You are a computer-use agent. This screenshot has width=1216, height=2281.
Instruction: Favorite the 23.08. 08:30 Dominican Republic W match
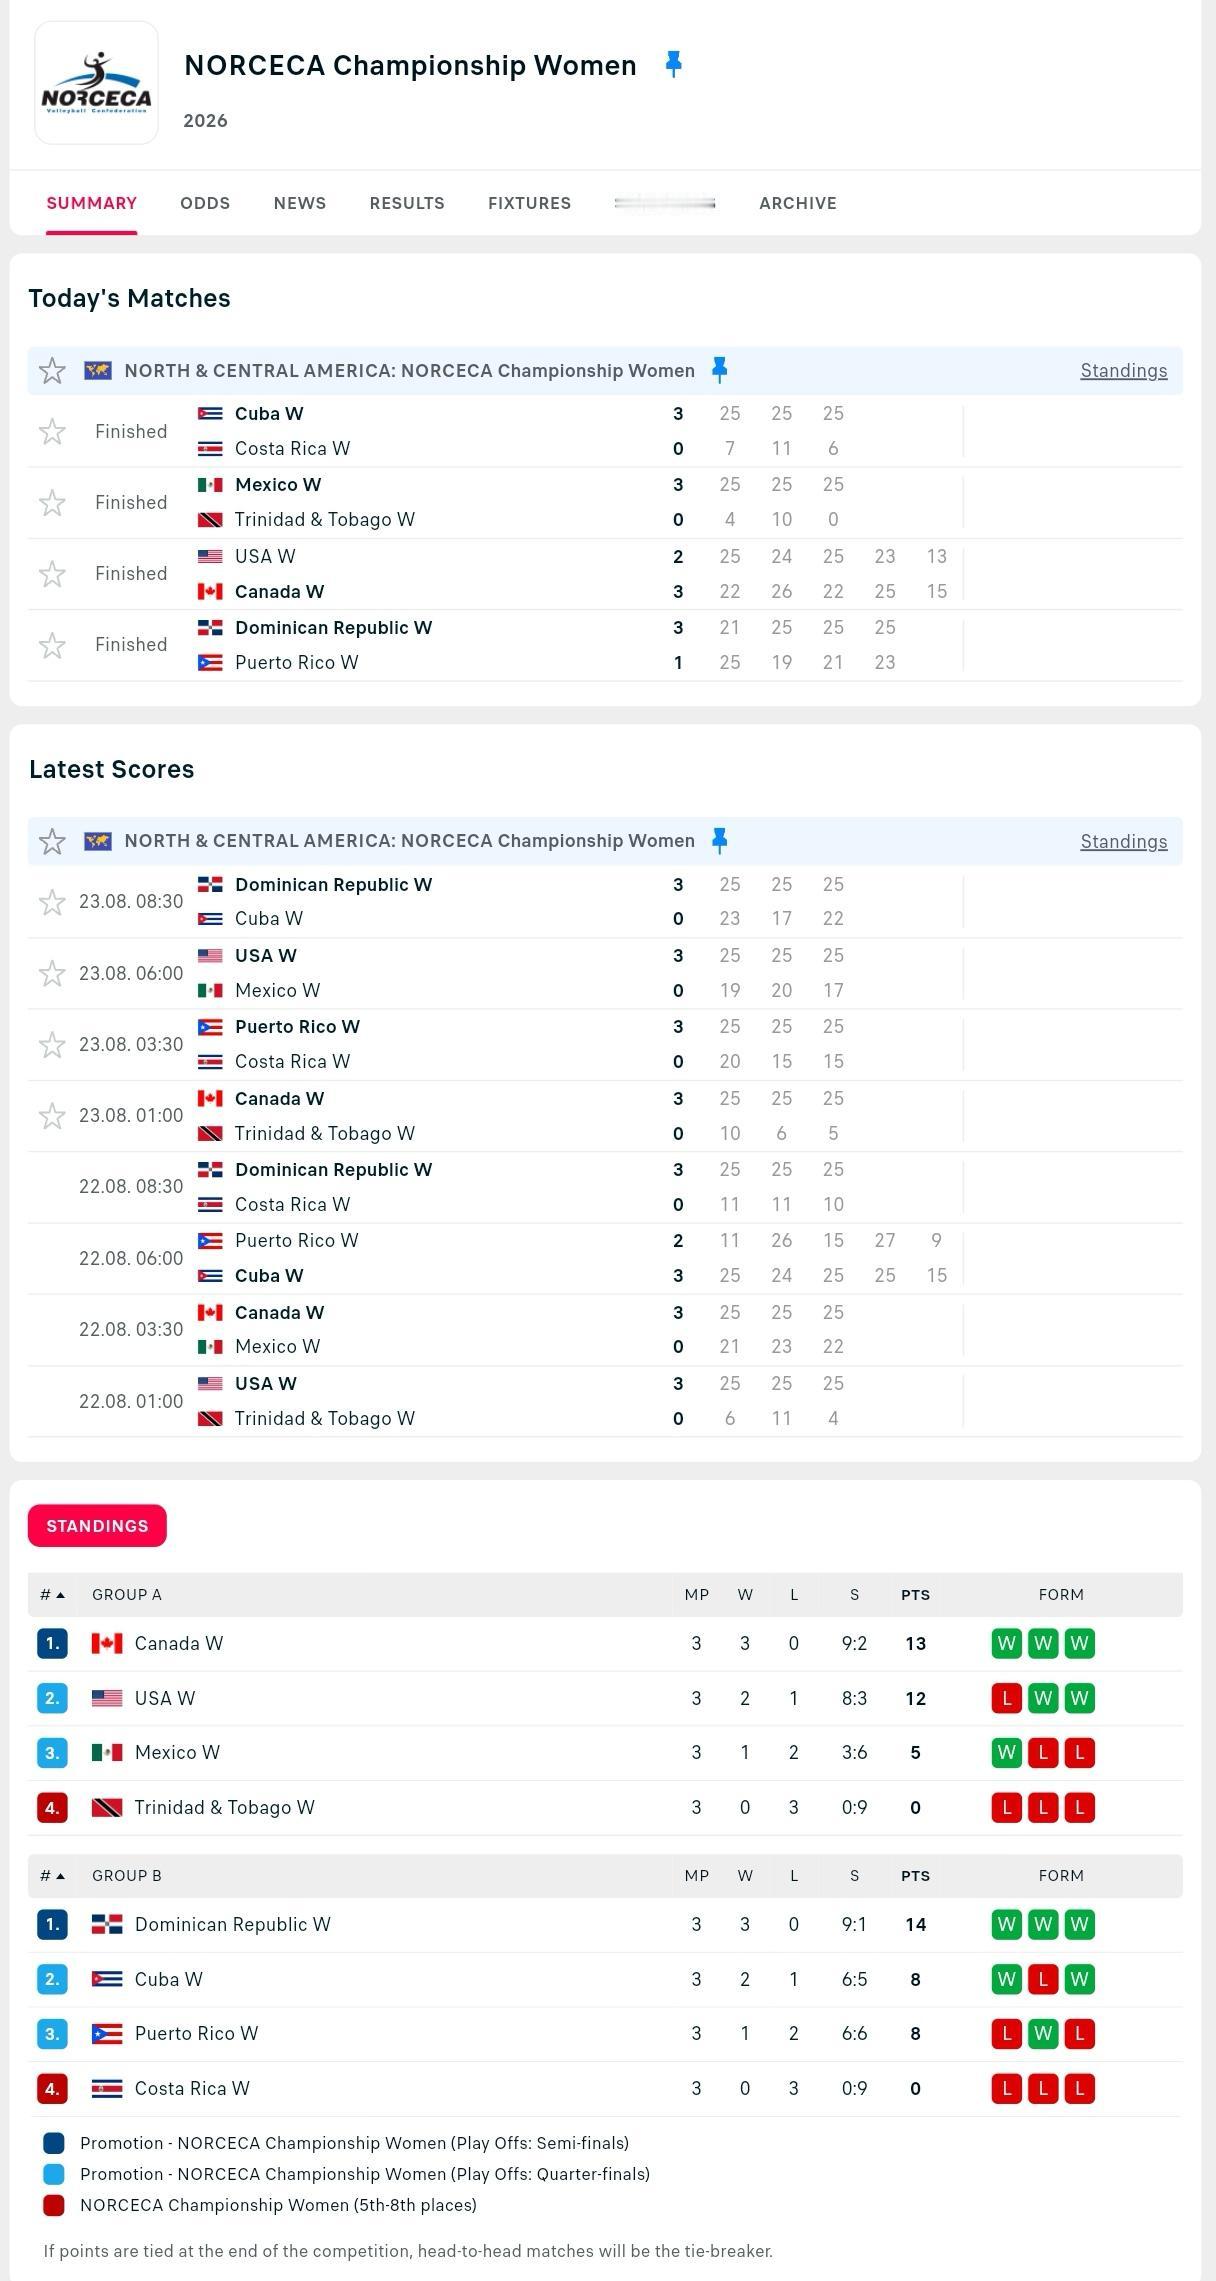(52, 902)
